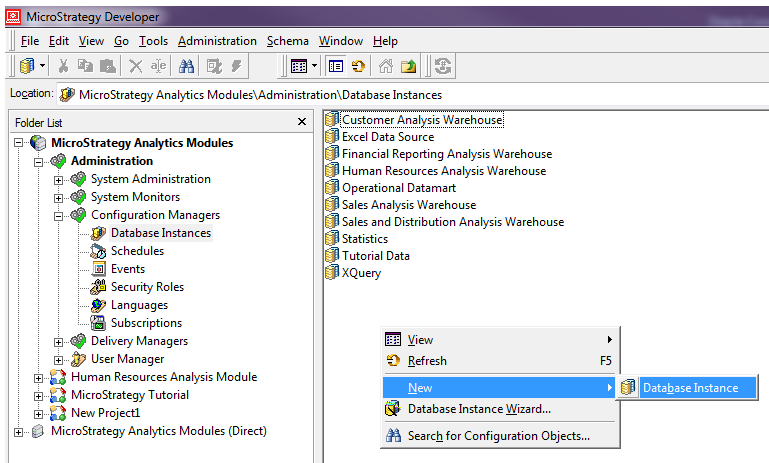Click the Refresh toolbar icon
The height and width of the screenshot is (463, 769).
pos(357,66)
